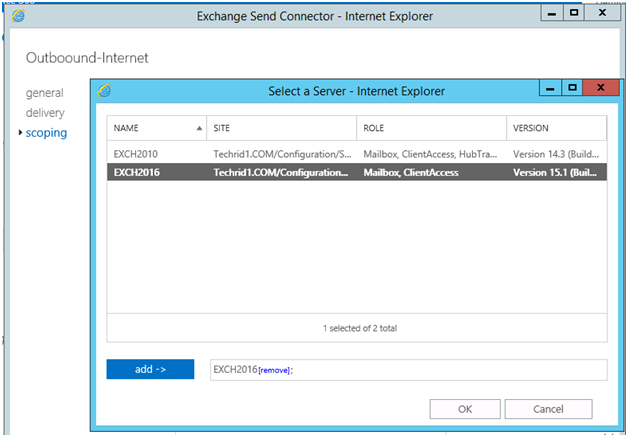Sort by SITE column header

coord(282,128)
